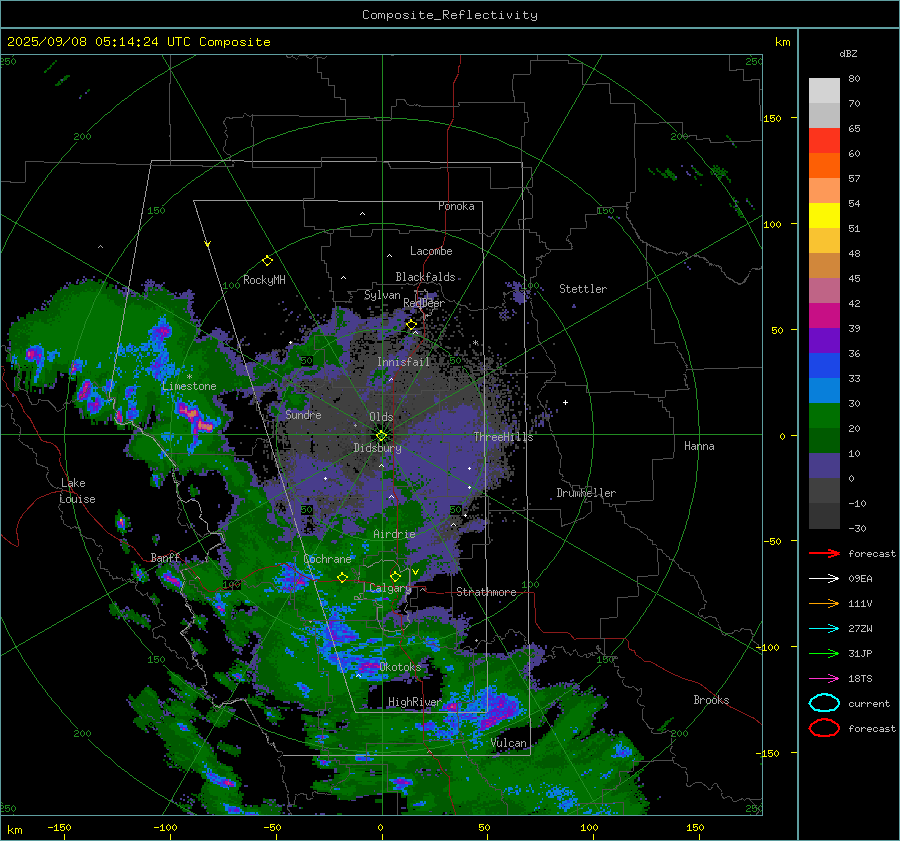Screen dimensions: 900x841
Task: Click the Airdrie city label
Action: [394, 534]
